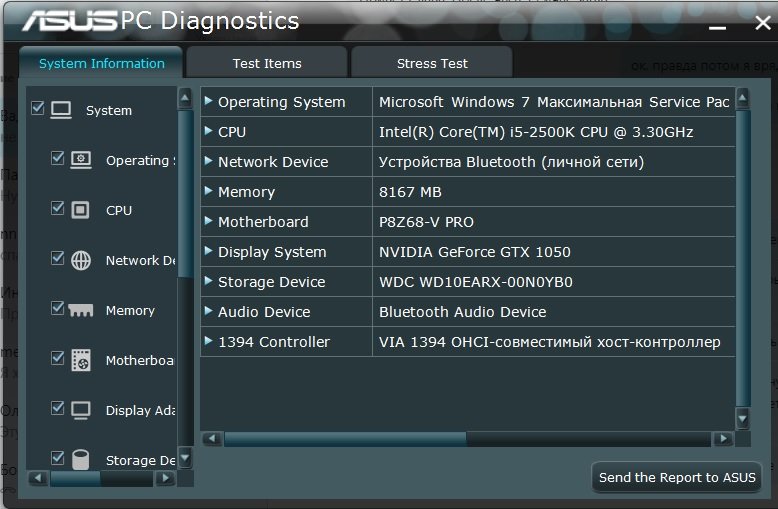778x509 pixels.
Task: Expand the Motherboard row arrow
Action: (208, 221)
